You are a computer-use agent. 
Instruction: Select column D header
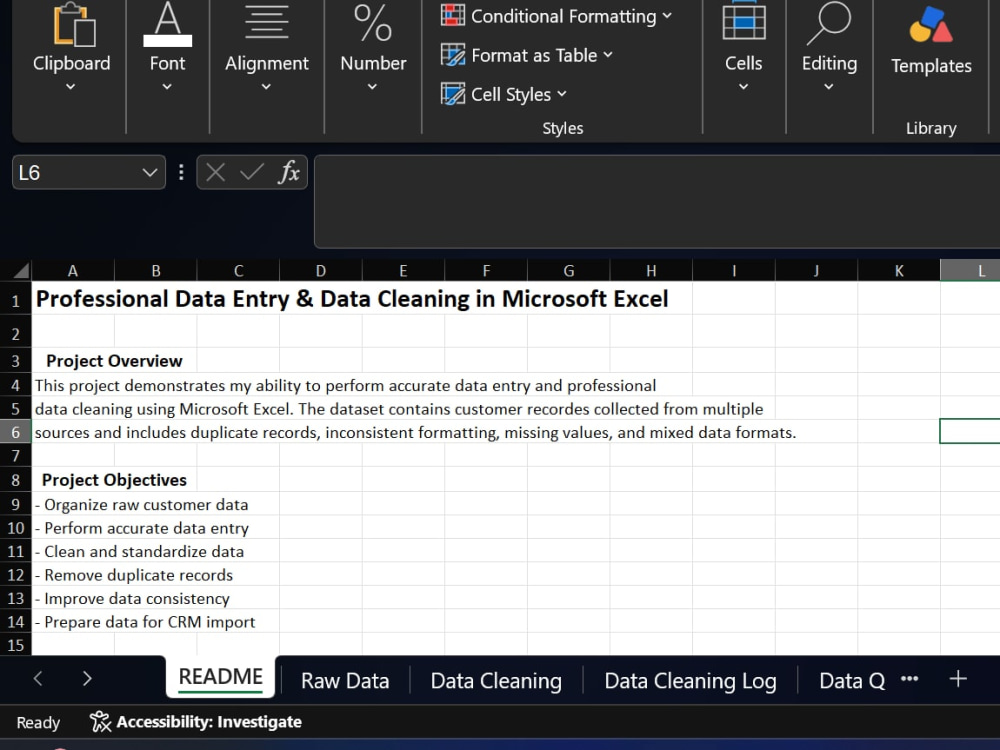coord(321,271)
